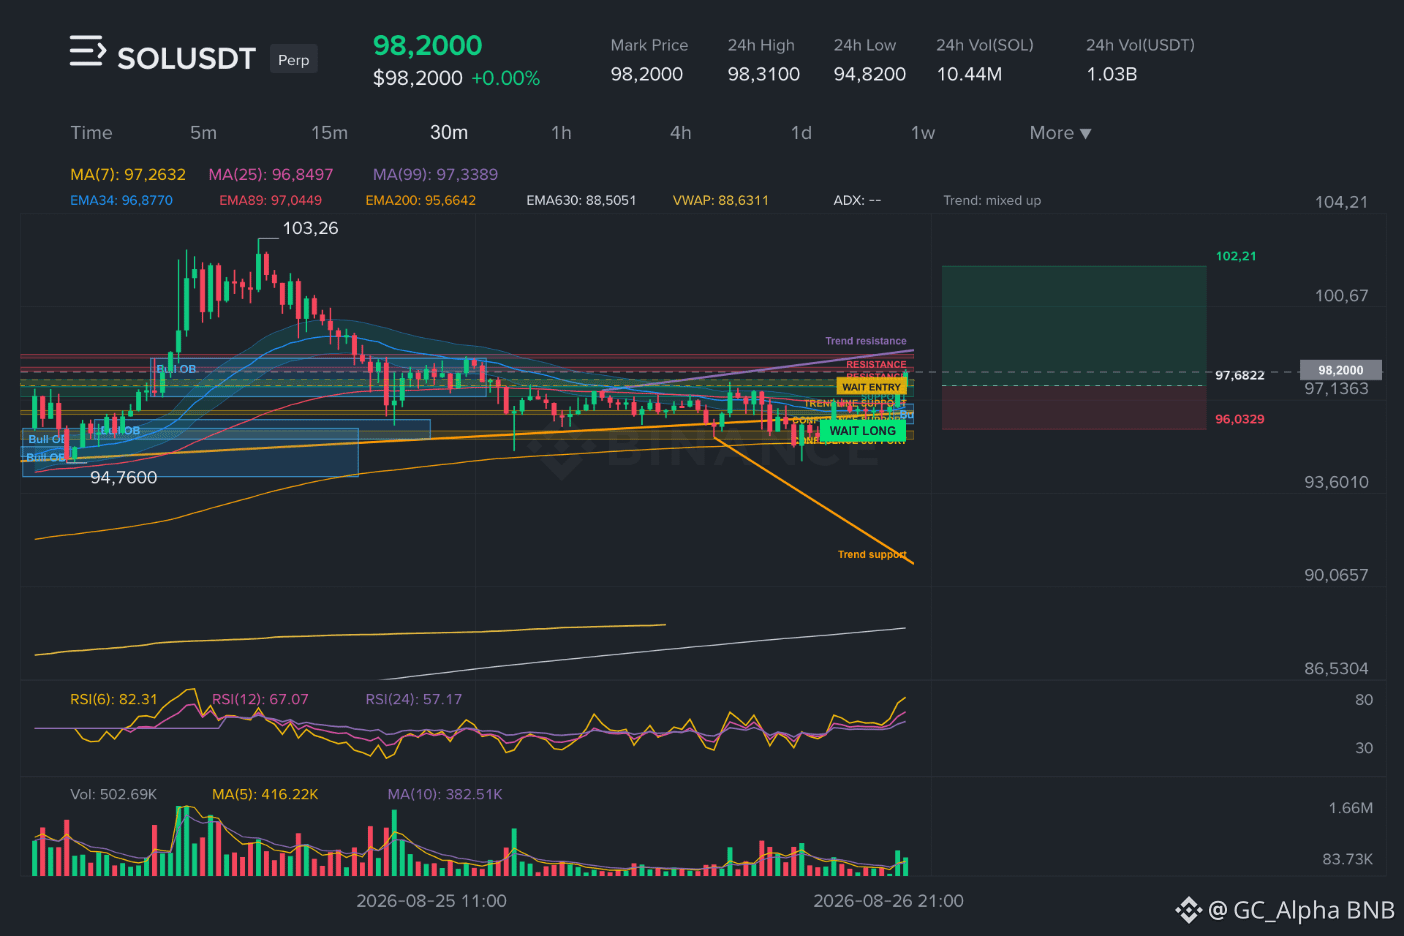Click the 103,26 swing high label
The image size is (1404, 936).
click(310, 228)
